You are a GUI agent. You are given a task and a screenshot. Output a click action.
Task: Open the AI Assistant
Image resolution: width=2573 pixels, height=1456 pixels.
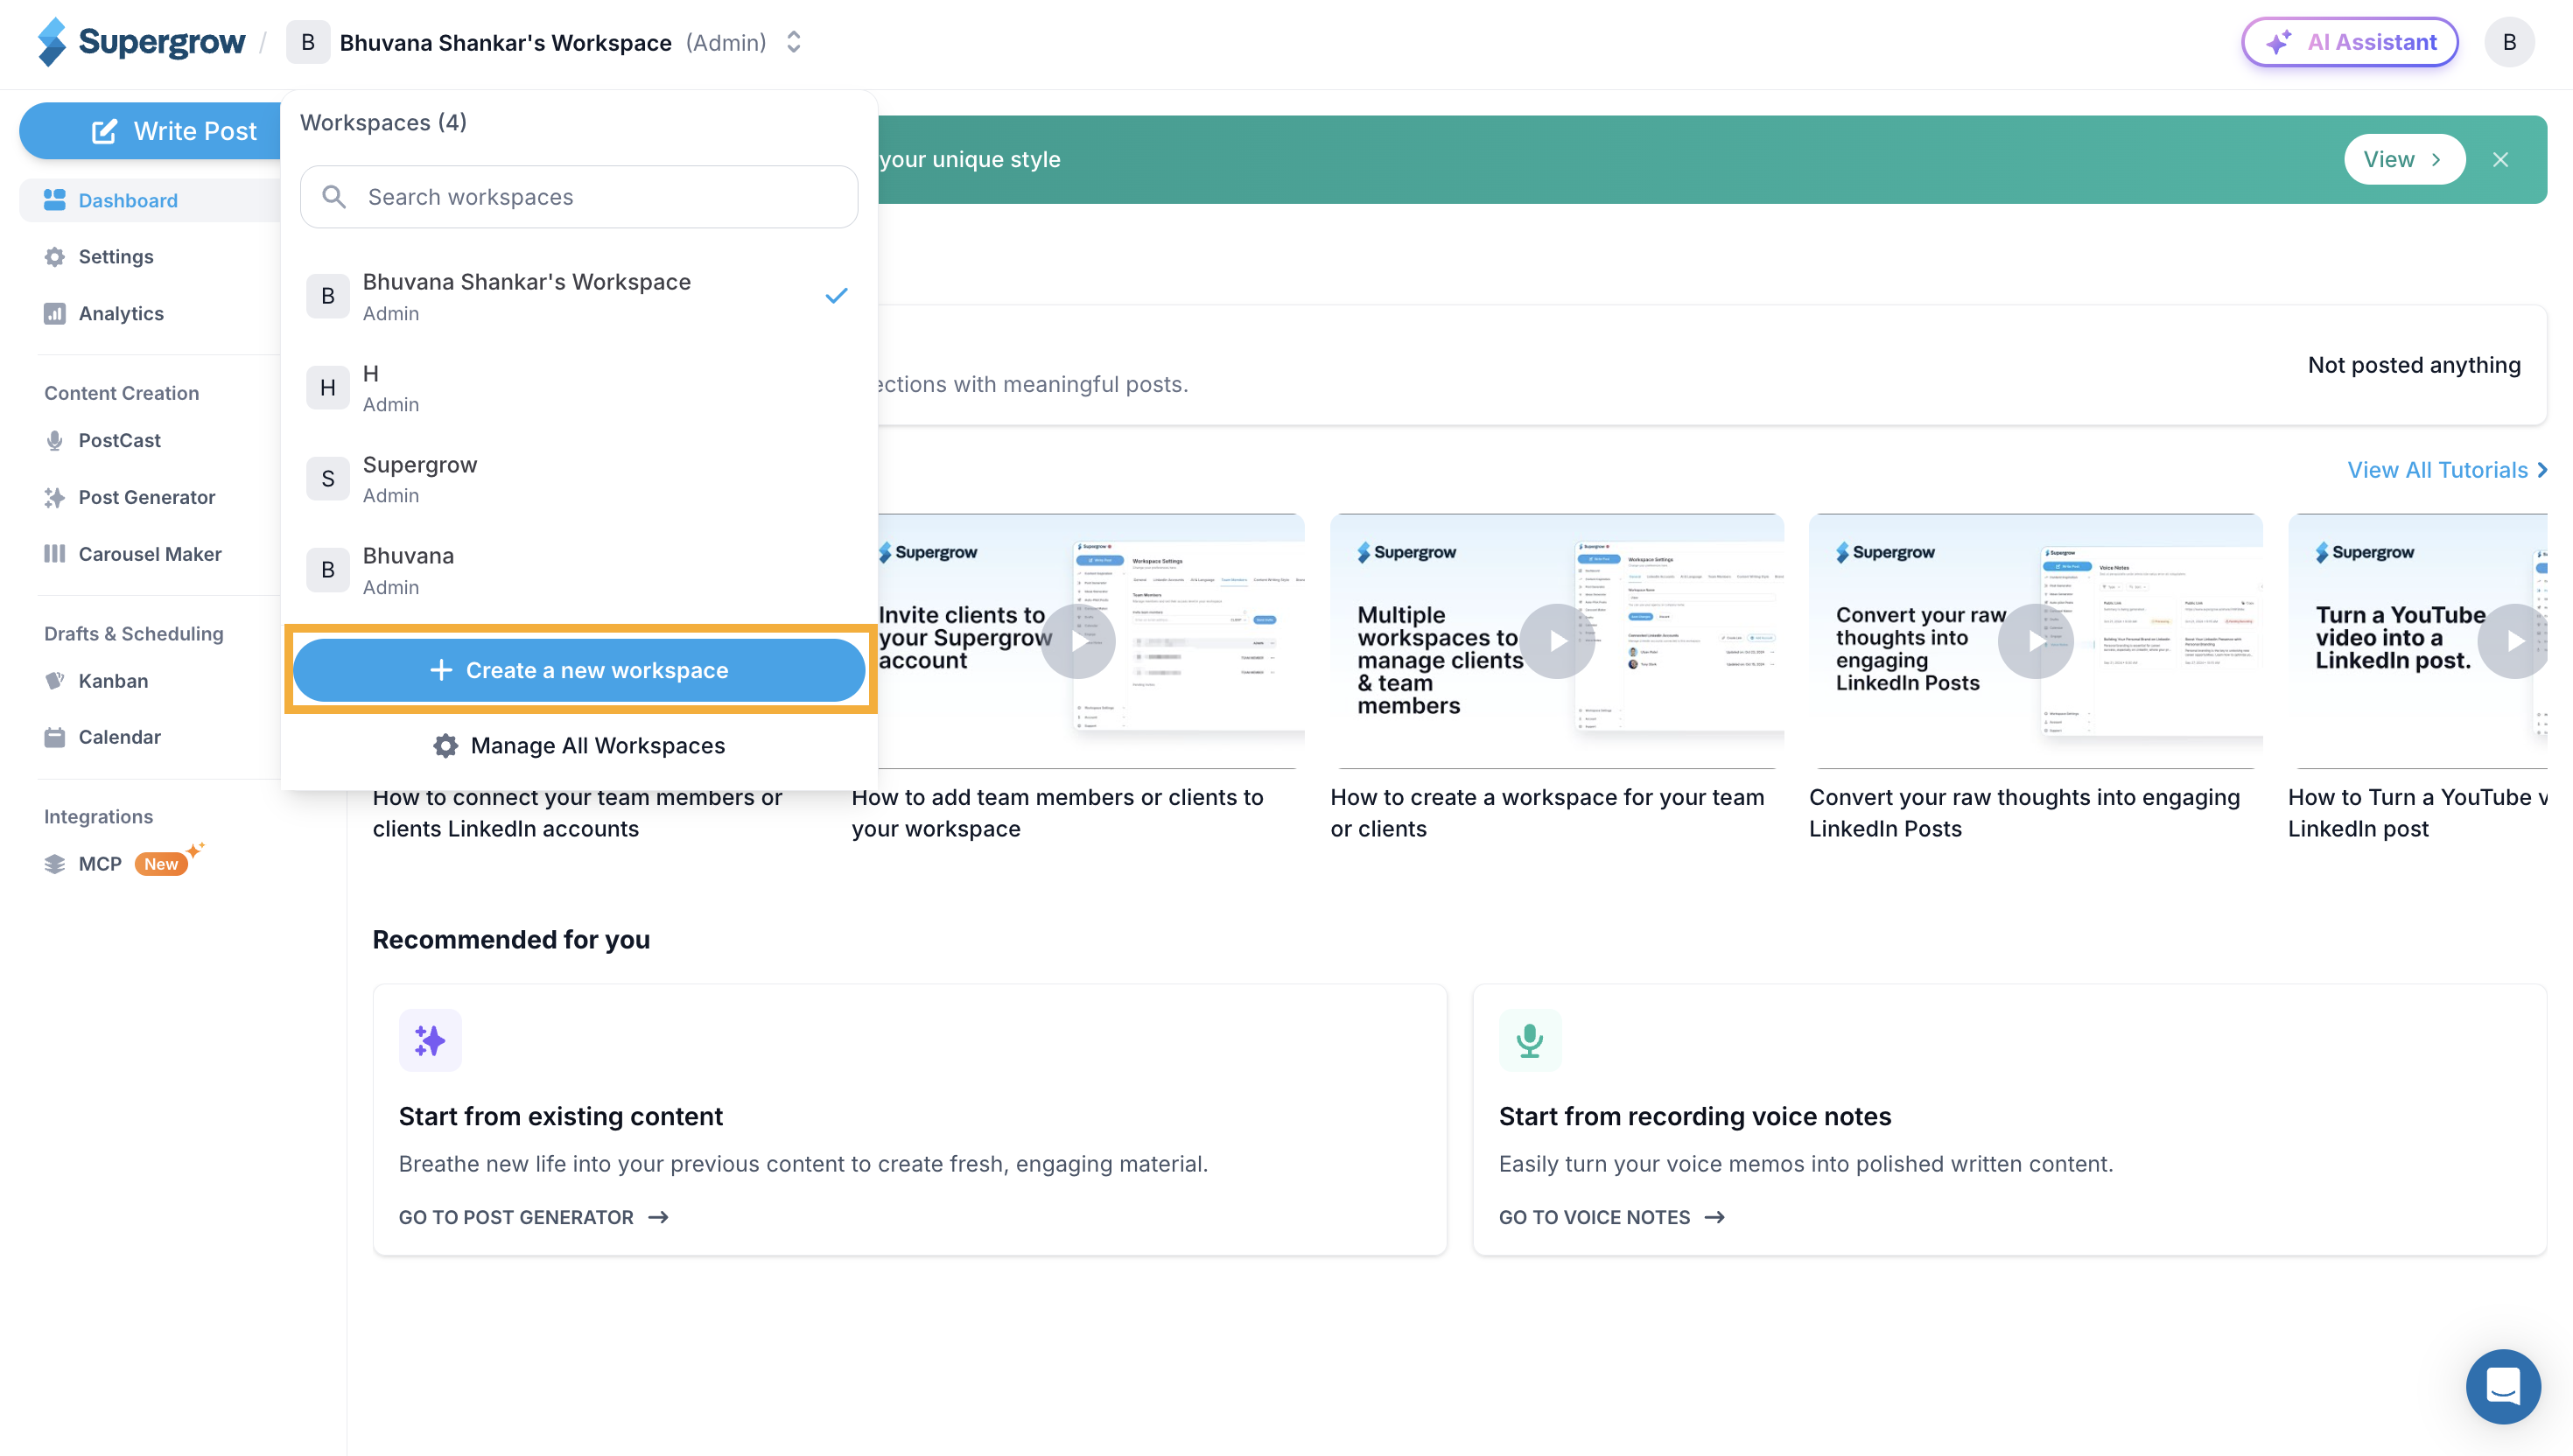(x=2350, y=42)
